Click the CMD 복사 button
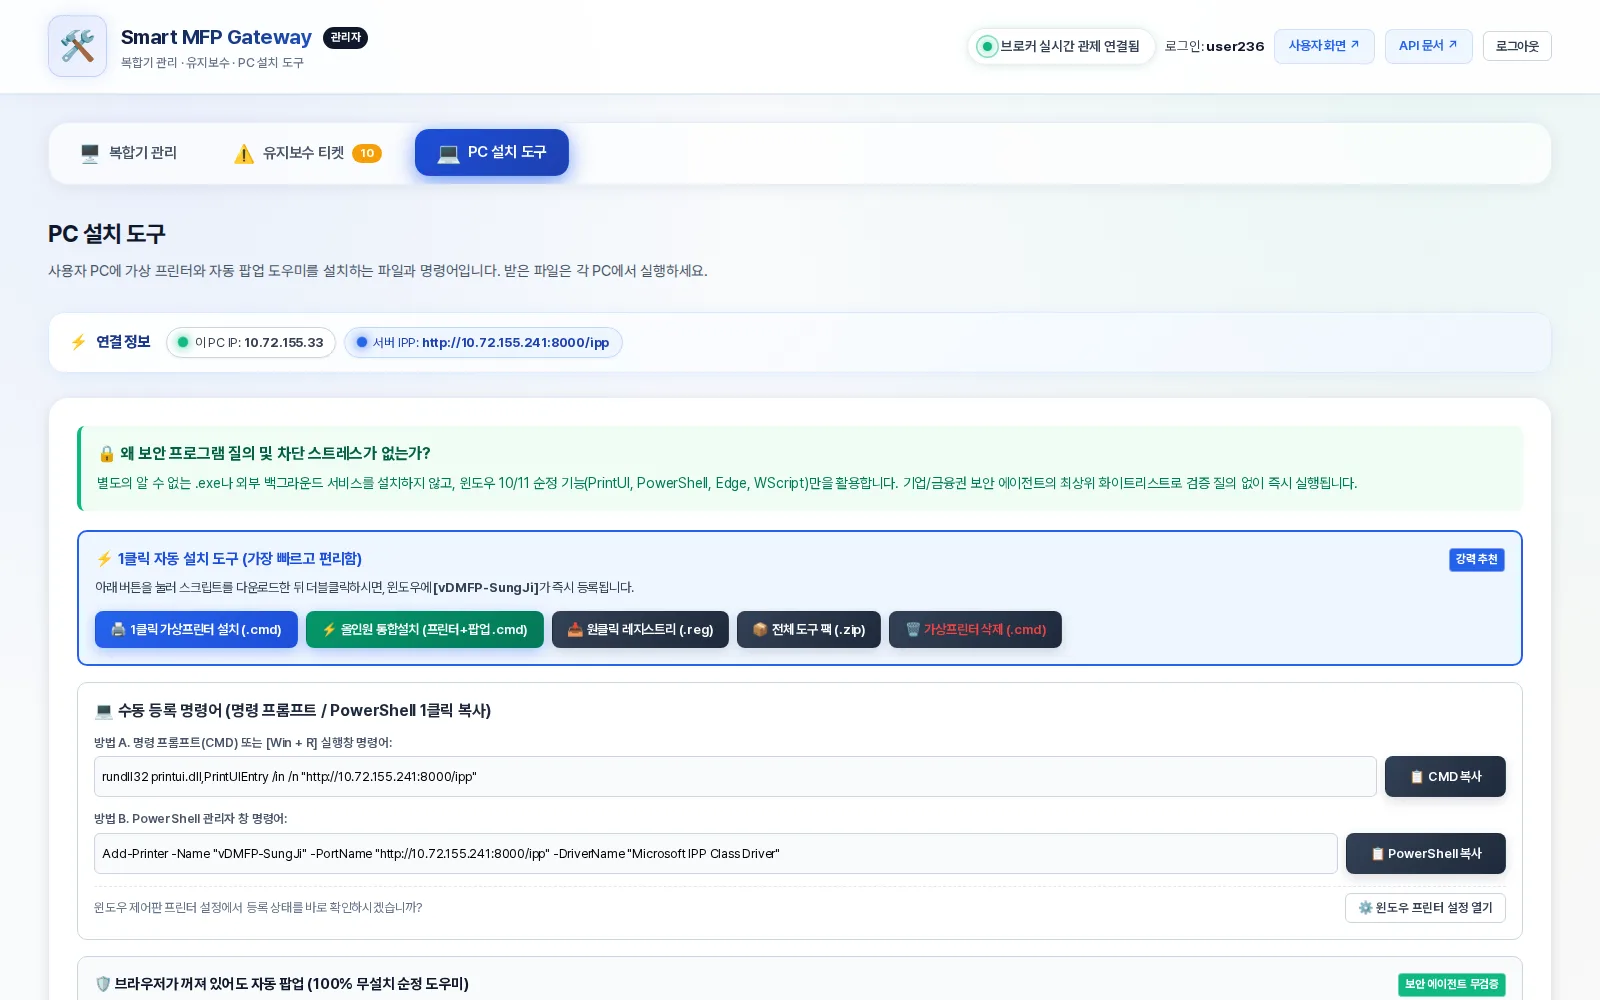Viewport: 1600px width, 1000px height. (1445, 777)
